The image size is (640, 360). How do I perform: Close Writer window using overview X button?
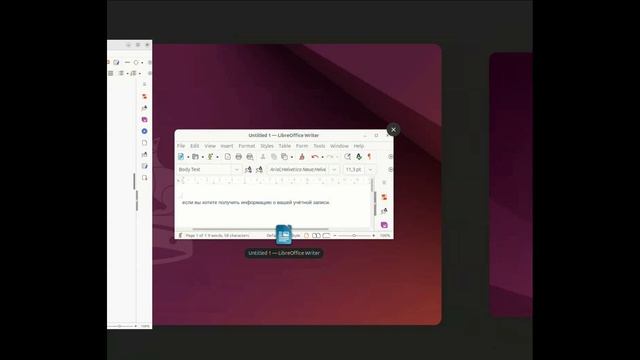393,130
